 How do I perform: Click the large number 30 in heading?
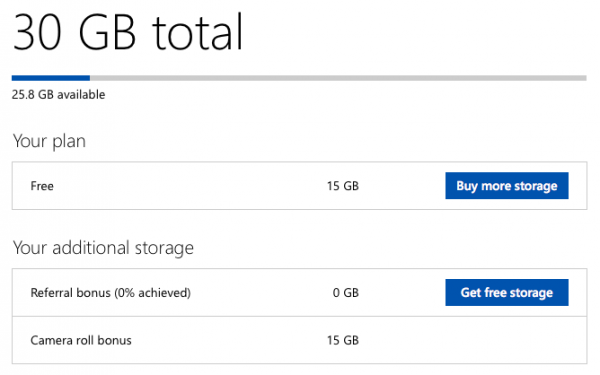click(37, 32)
